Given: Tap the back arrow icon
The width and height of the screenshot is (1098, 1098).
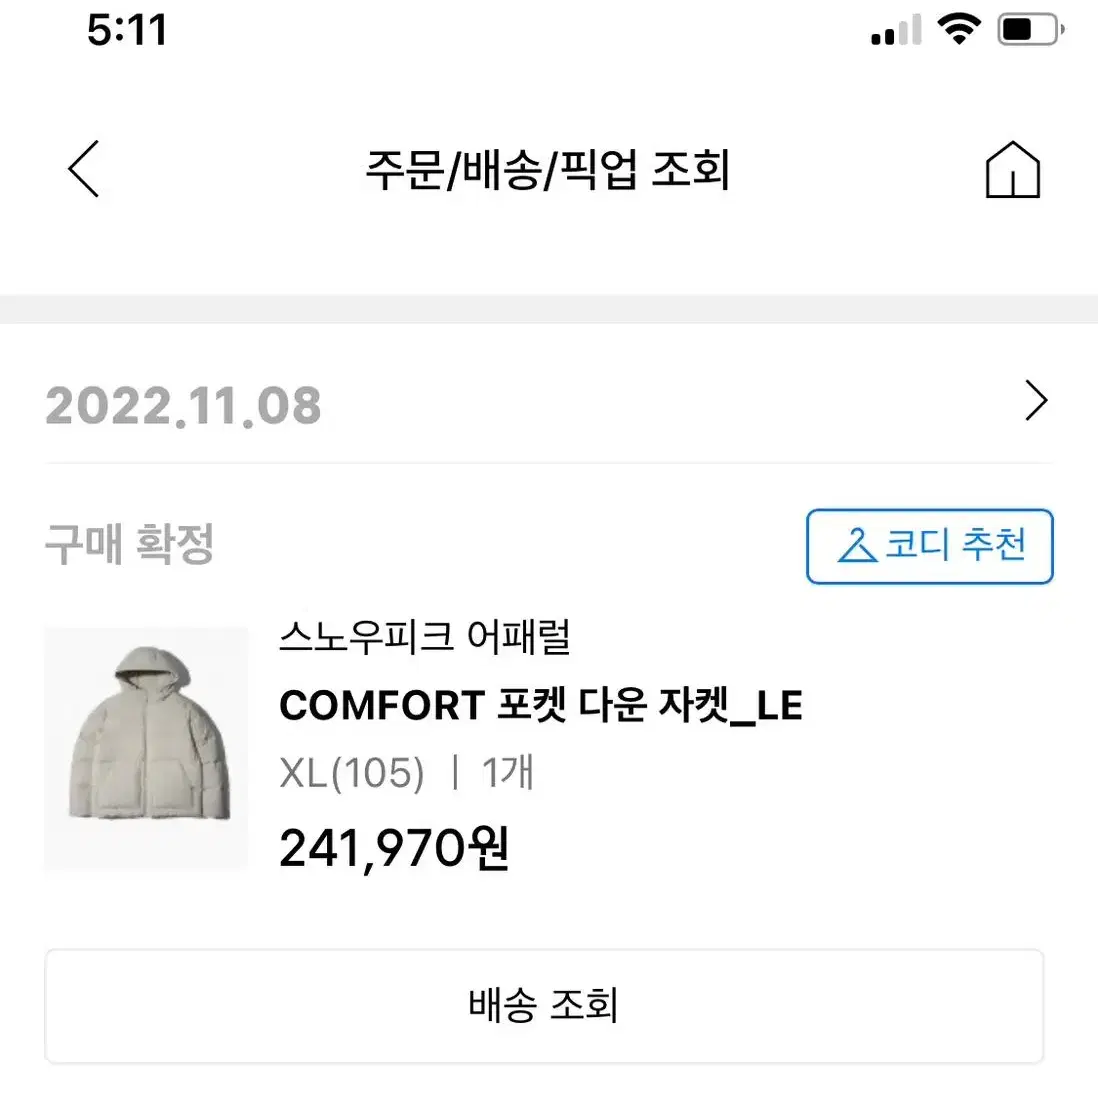Looking at the screenshot, I should 84,169.
